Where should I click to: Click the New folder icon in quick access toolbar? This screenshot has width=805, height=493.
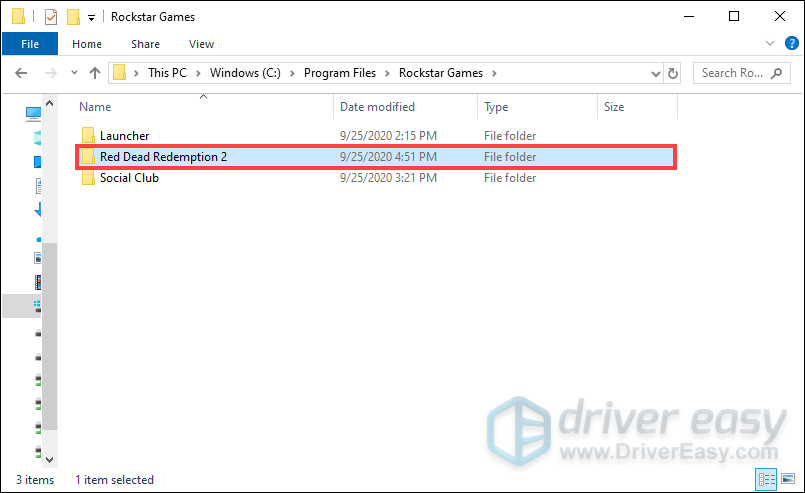click(73, 17)
